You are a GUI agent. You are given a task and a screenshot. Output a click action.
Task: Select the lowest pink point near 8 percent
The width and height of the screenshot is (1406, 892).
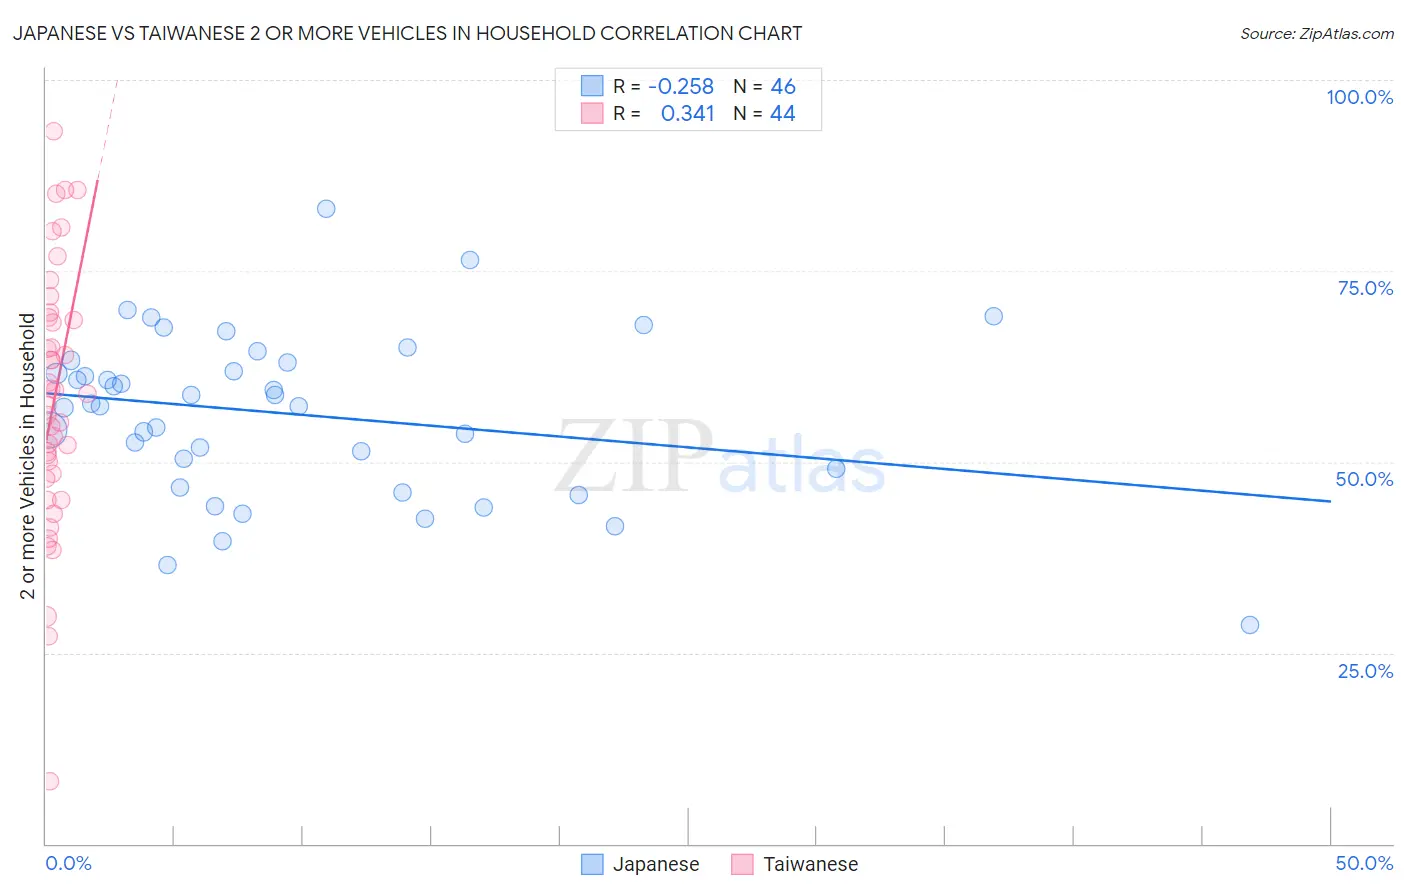coord(50,781)
